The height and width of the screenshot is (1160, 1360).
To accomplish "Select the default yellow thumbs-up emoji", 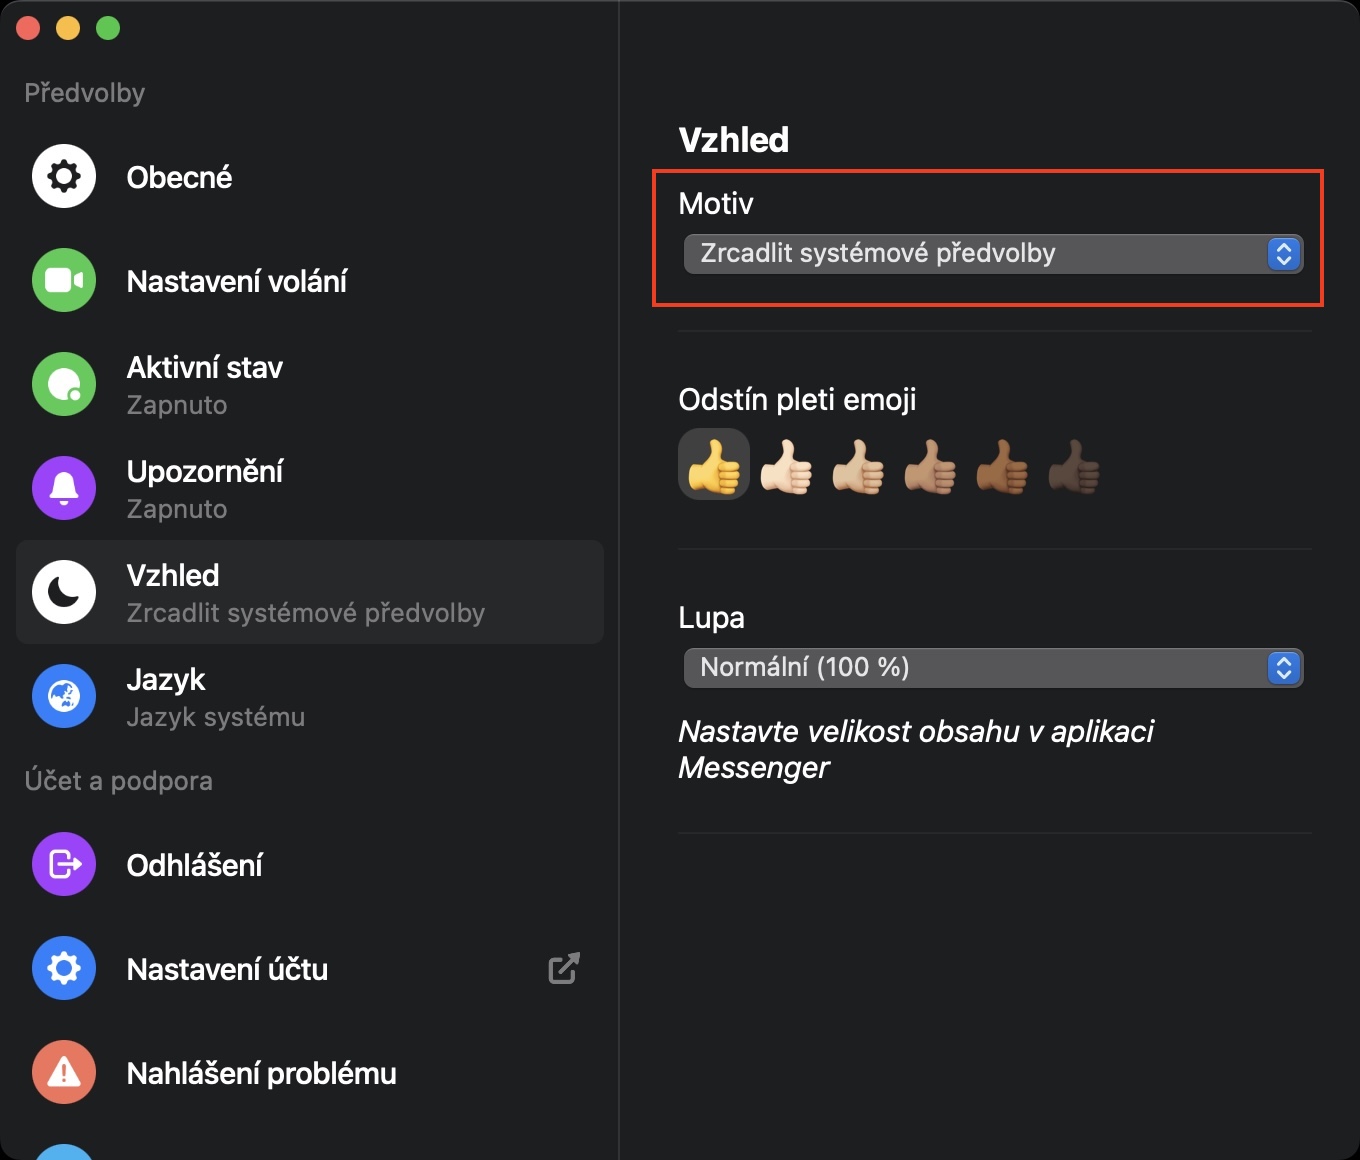I will click(714, 465).
